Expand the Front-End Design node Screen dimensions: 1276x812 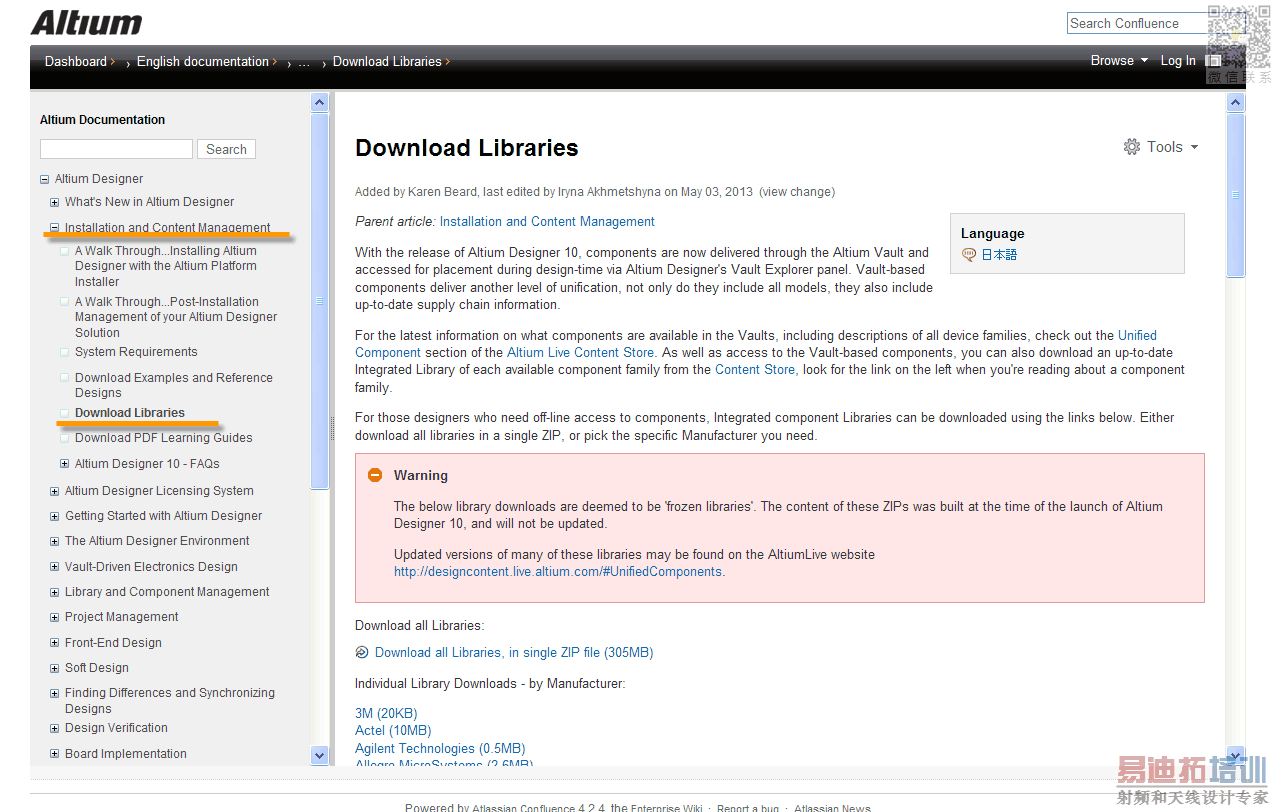(x=54, y=643)
